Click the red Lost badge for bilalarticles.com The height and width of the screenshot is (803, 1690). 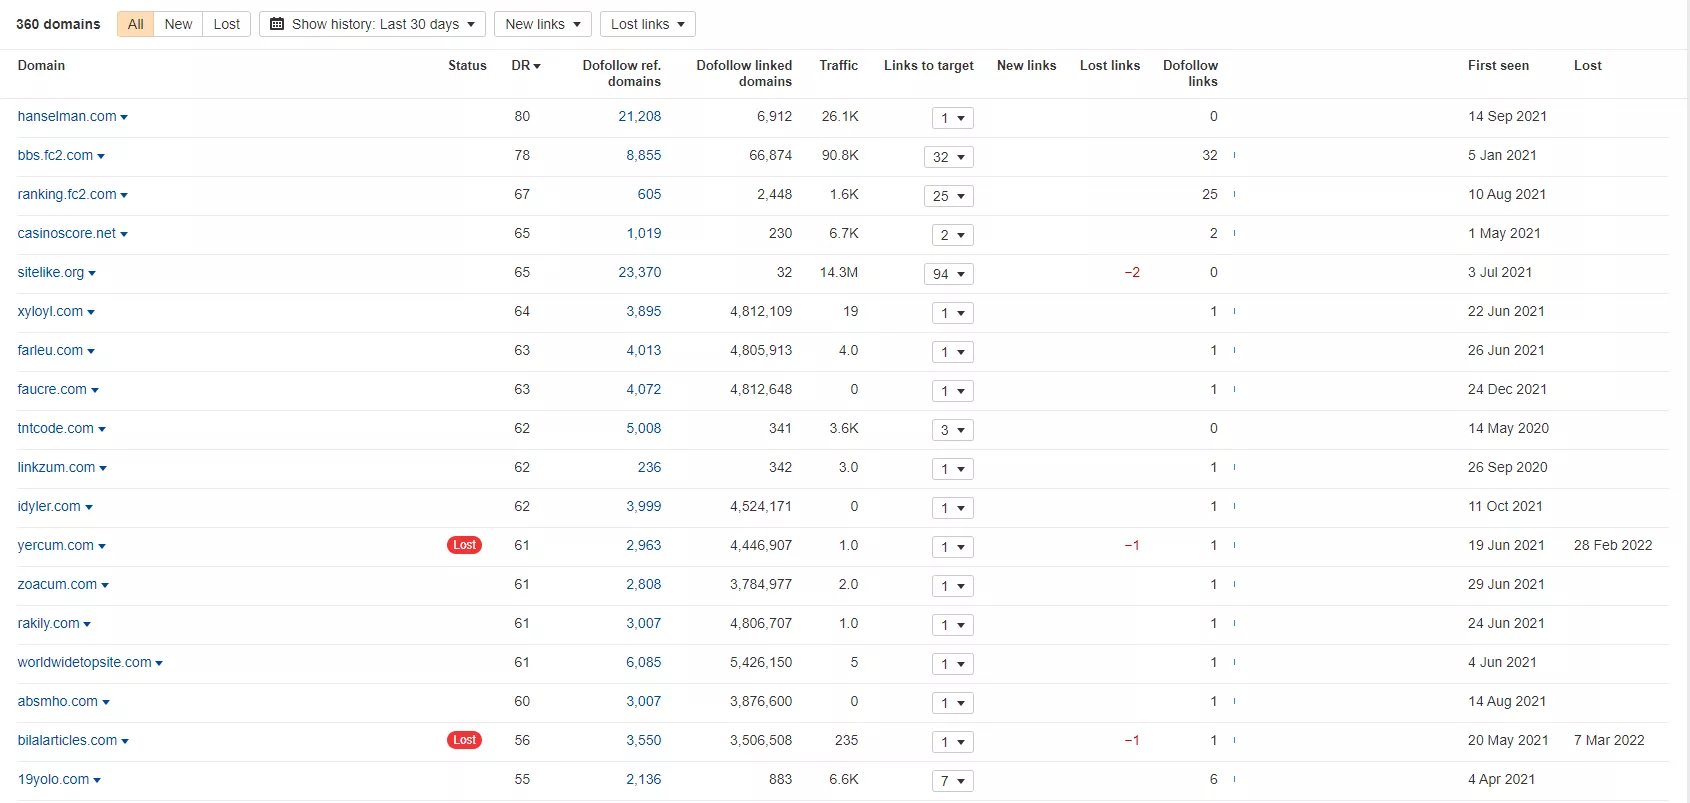pyautogui.click(x=464, y=740)
